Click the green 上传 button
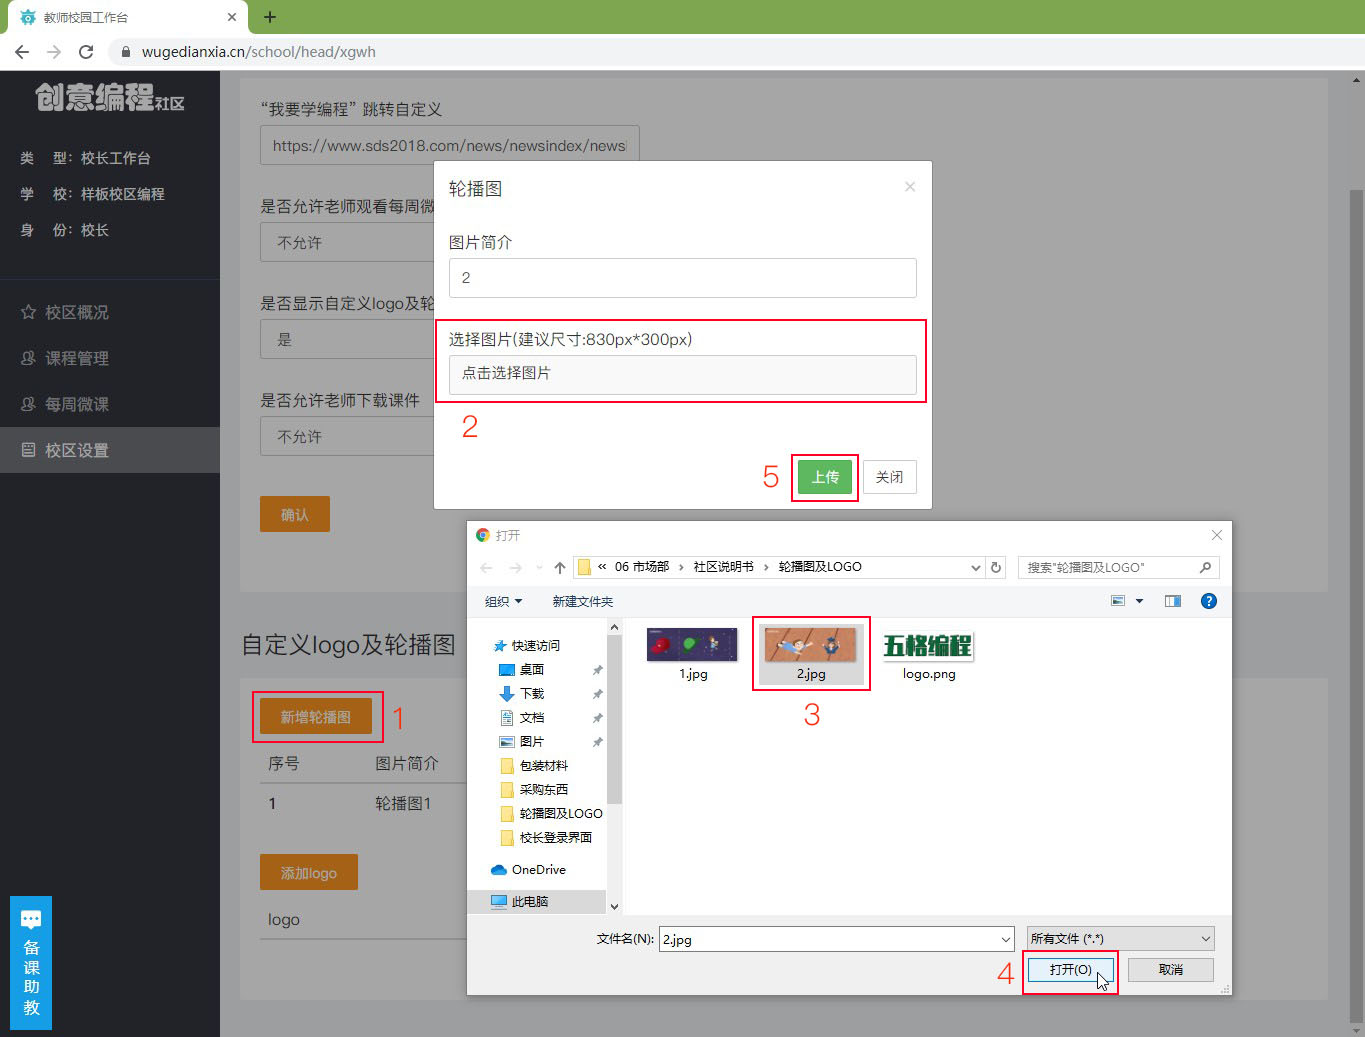This screenshot has width=1365, height=1037. (825, 477)
